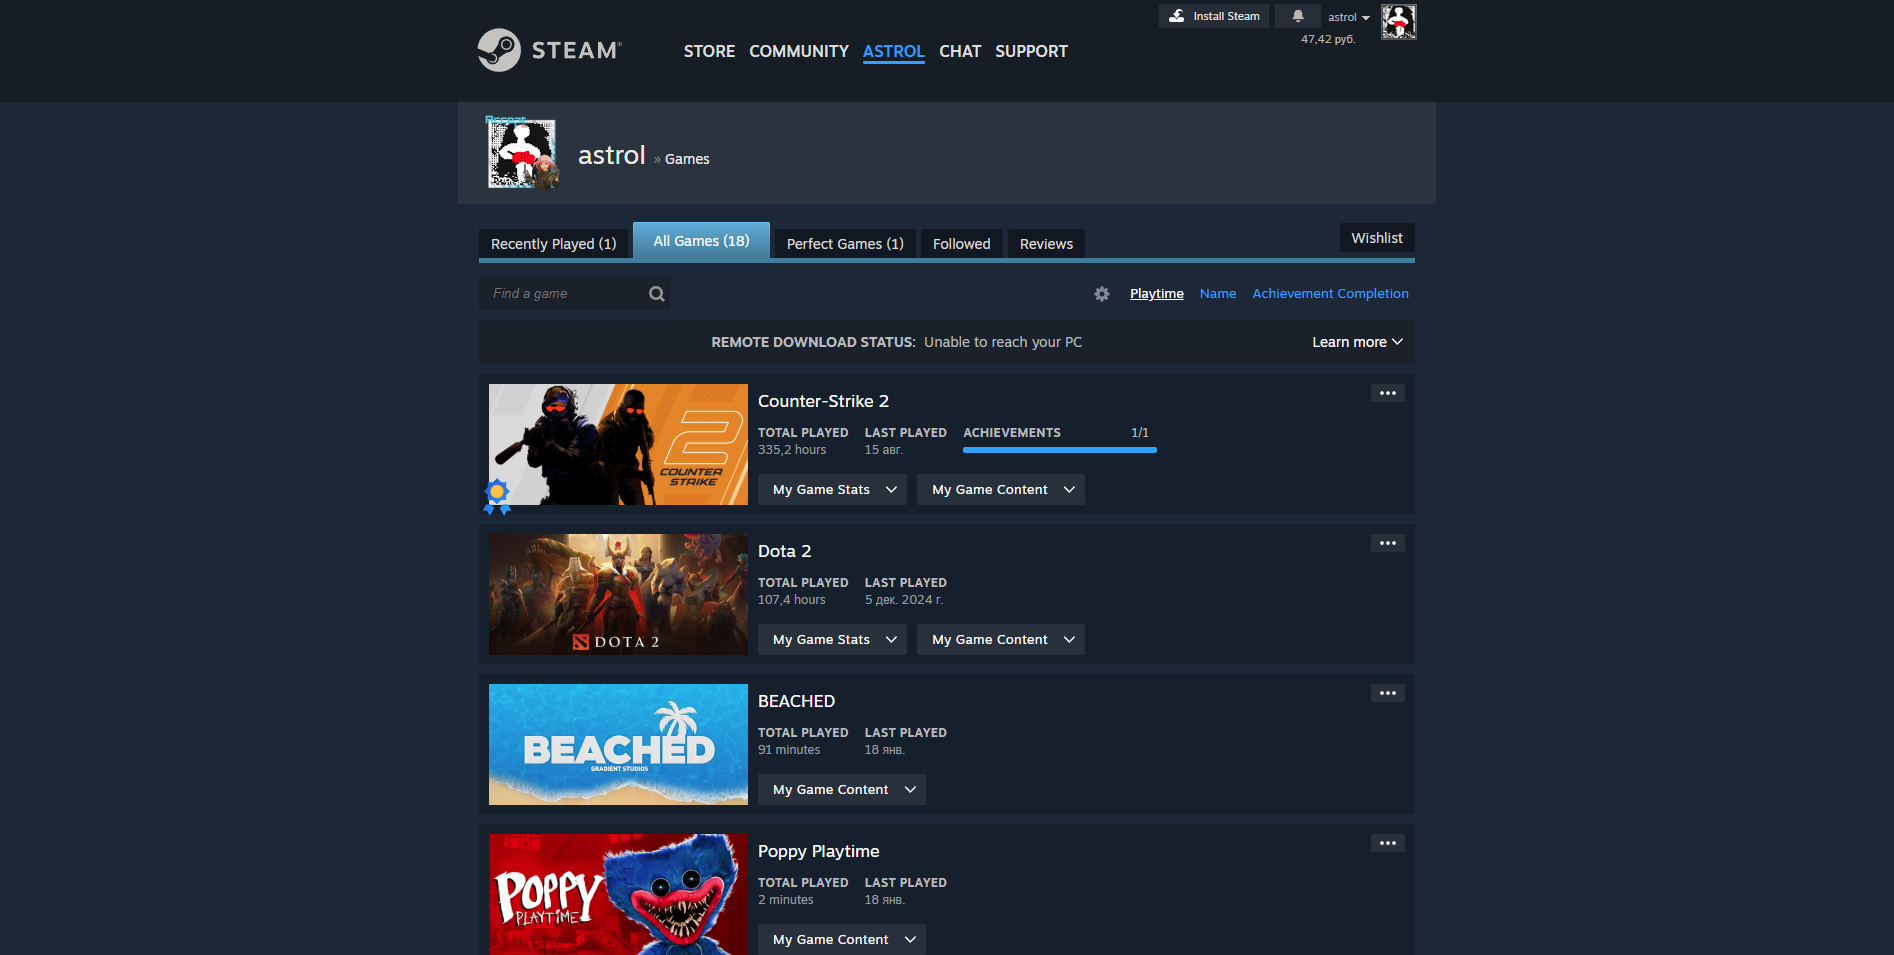The image size is (1894, 955).
Task: Expand BEACHED My Game Content
Action: [842, 790]
